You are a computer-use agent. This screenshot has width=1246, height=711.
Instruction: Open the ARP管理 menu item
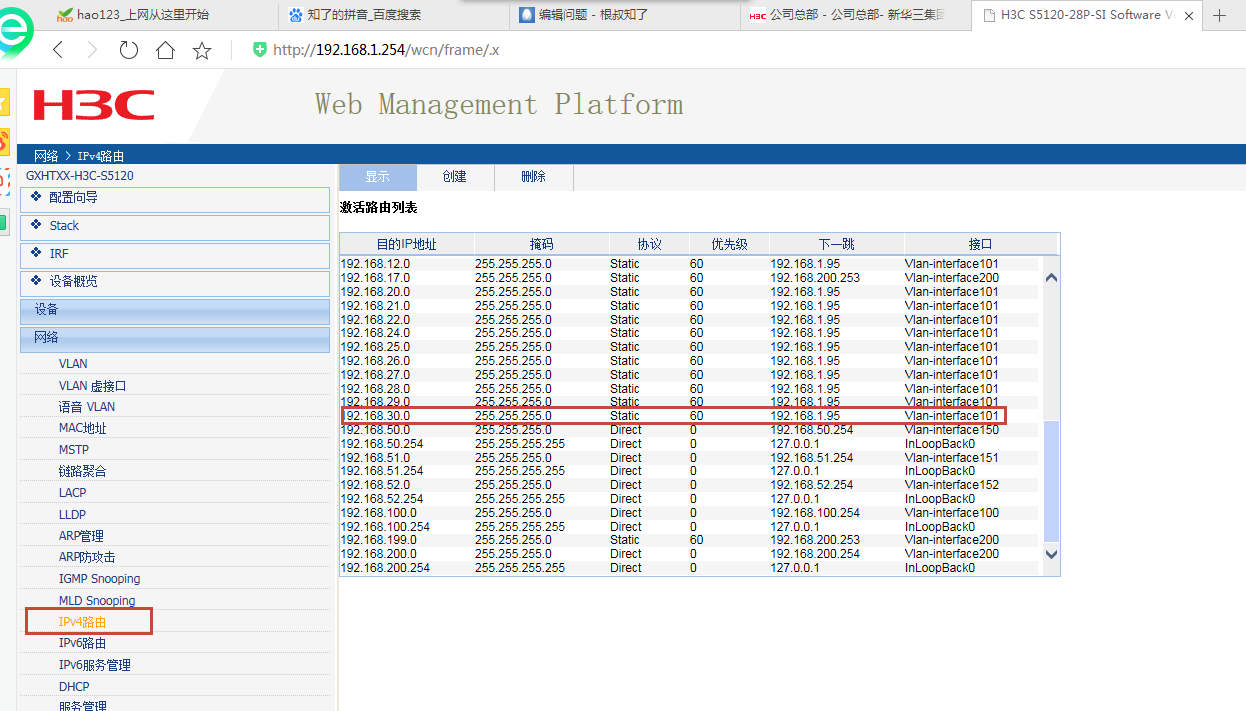(81, 537)
